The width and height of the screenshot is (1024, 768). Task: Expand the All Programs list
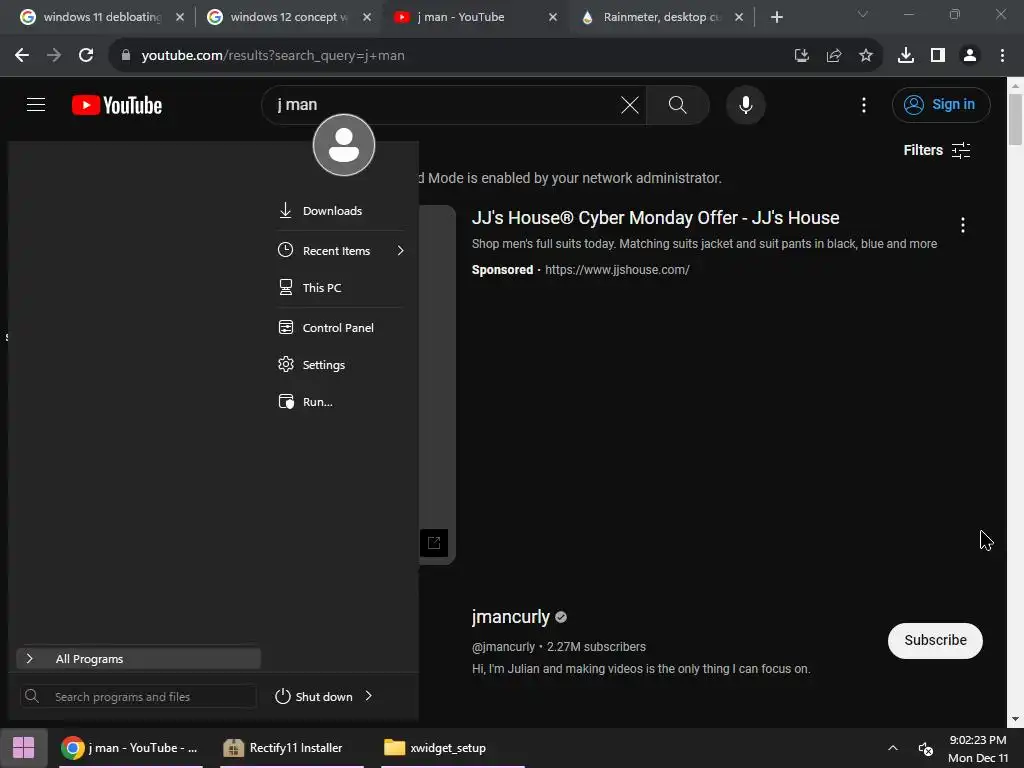[138, 658]
